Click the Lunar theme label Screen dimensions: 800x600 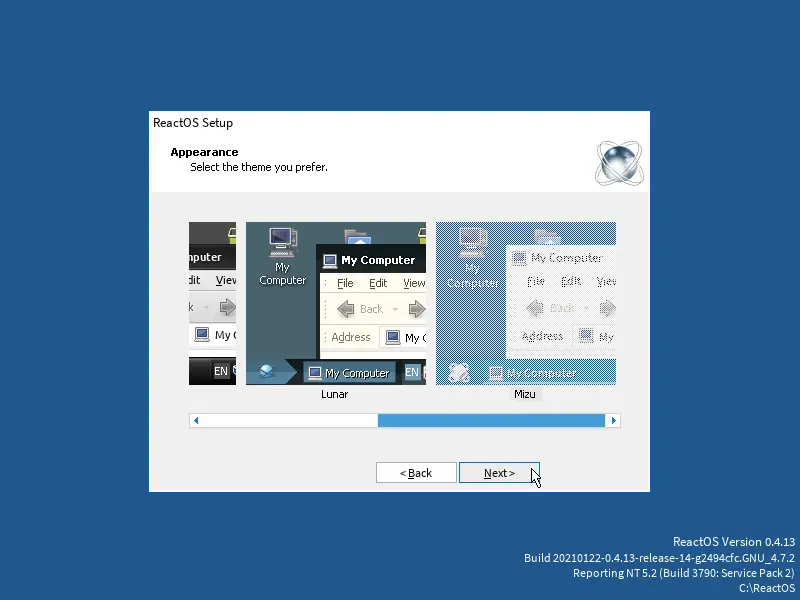coord(335,394)
